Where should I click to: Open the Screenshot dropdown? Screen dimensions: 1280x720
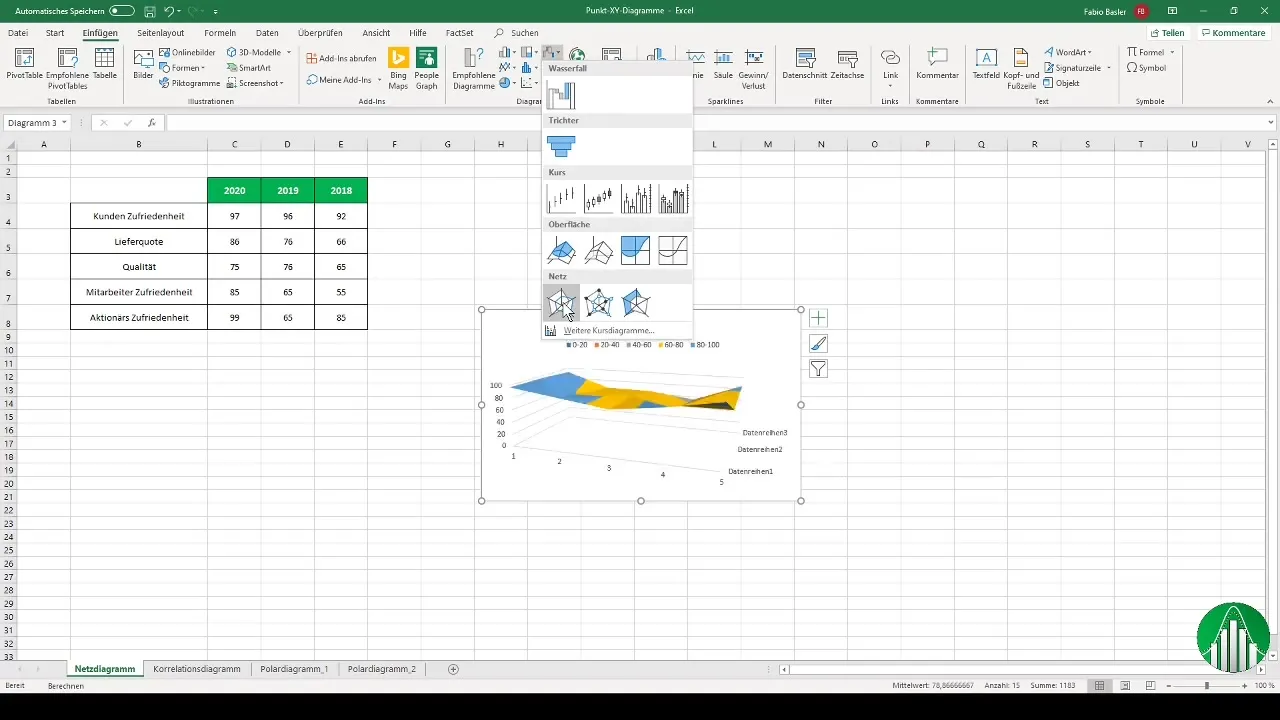click(x=255, y=83)
